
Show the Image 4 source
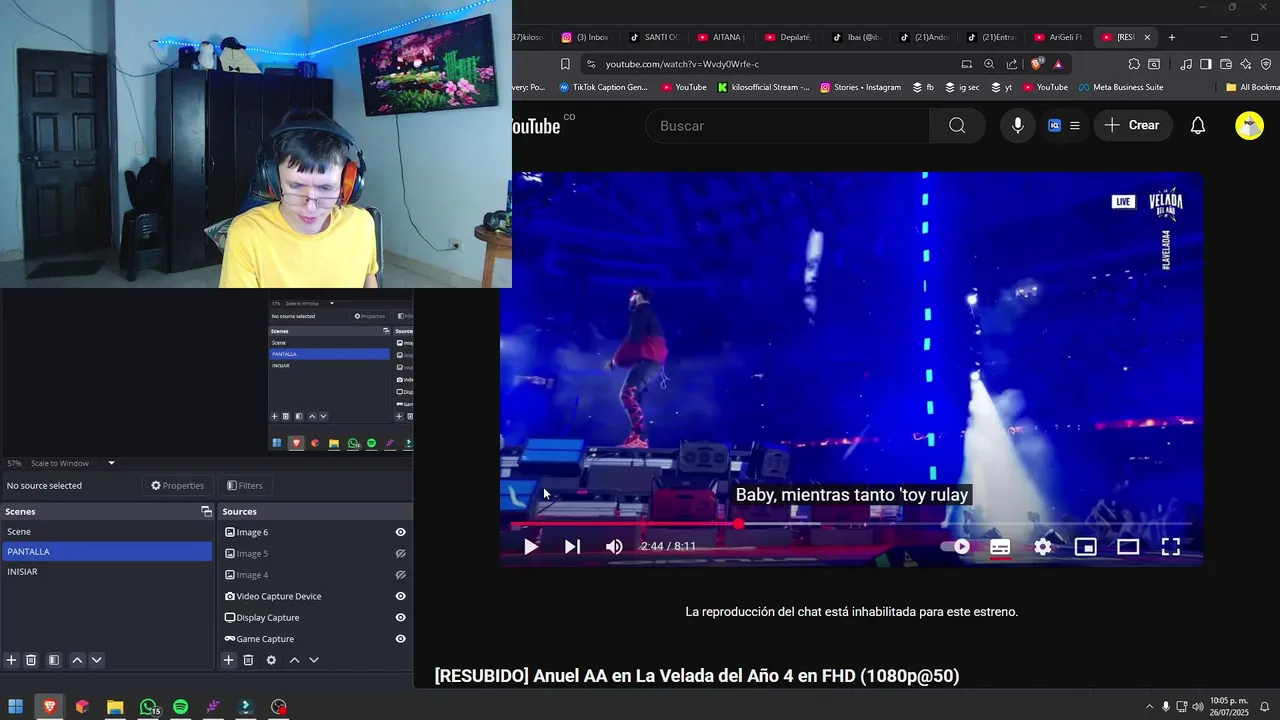[400, 575]
